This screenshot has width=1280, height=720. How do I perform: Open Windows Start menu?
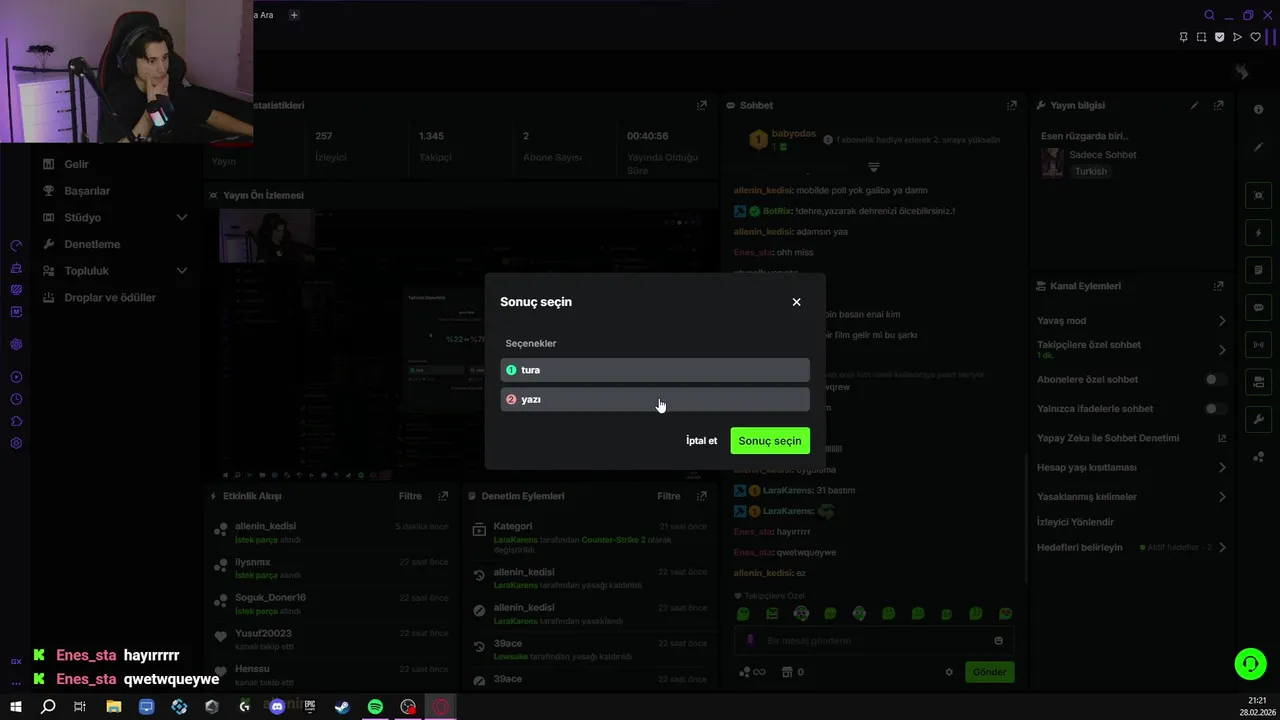point(16,707)
